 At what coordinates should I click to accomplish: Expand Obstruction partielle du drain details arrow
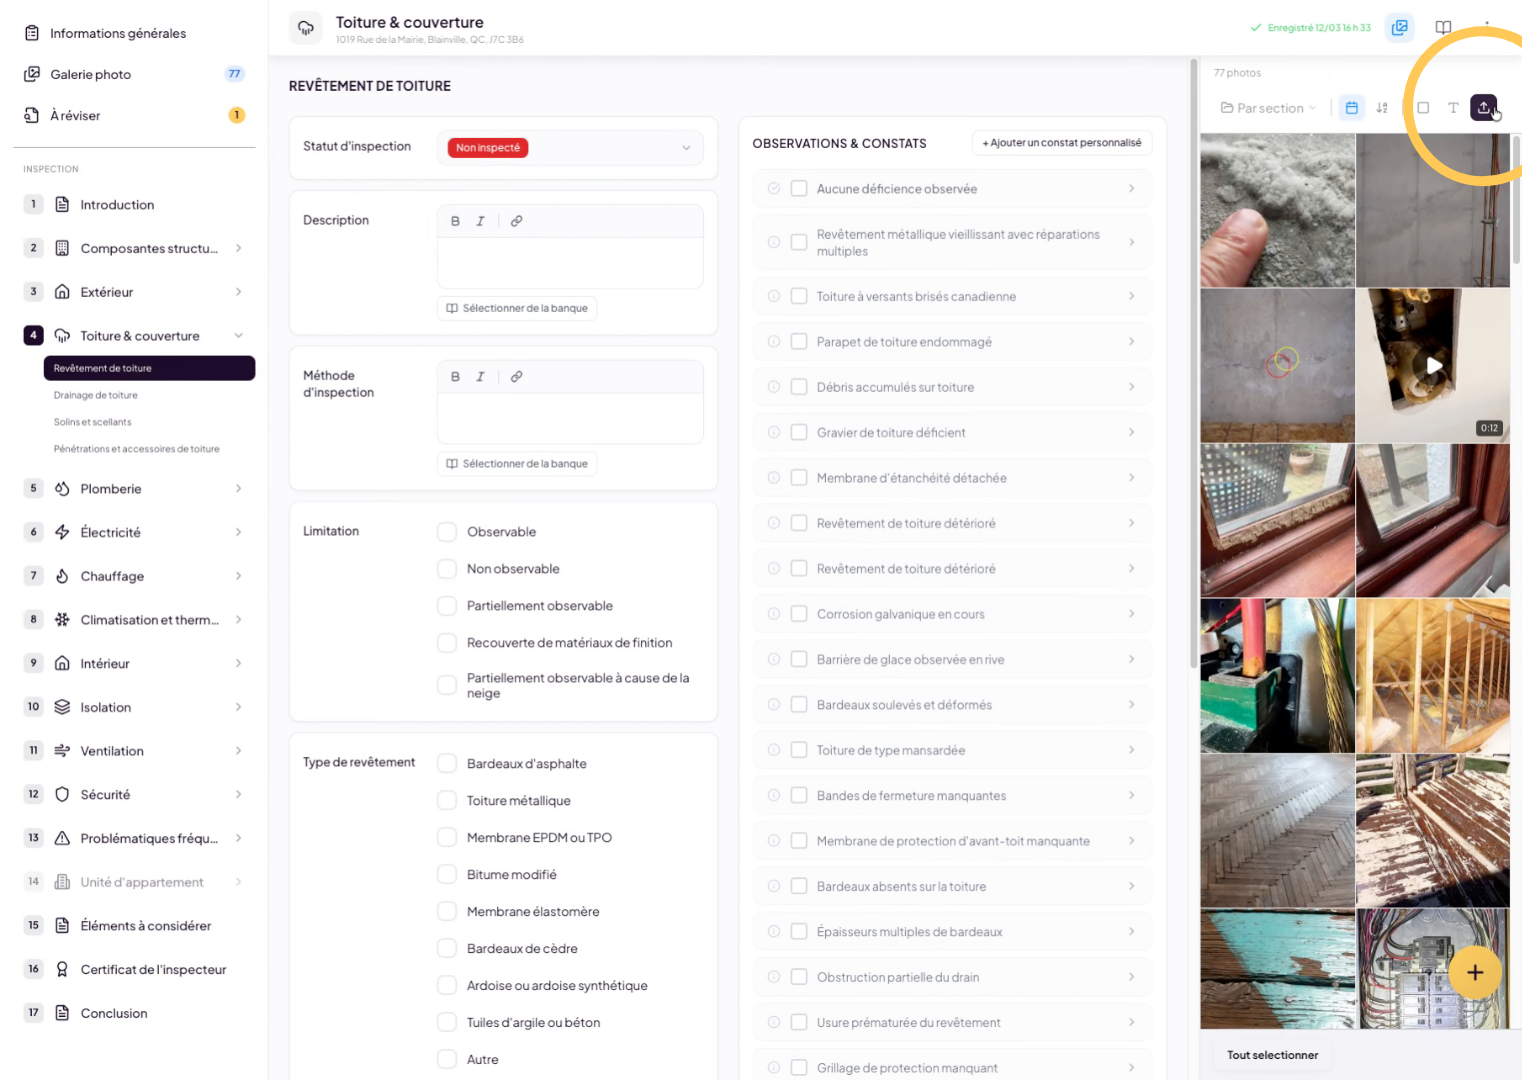click(1131, 977)
